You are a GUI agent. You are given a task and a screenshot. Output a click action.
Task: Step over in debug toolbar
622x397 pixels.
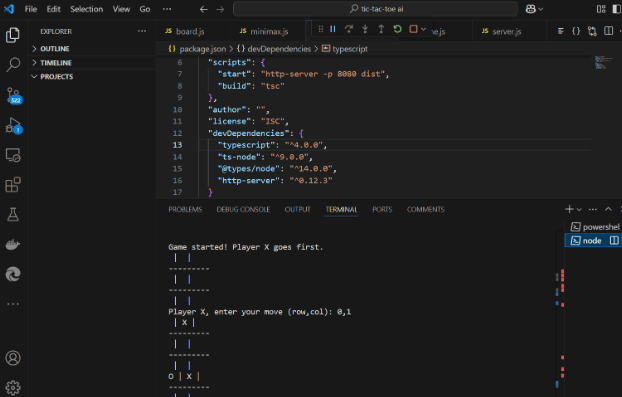pos(349,29)
